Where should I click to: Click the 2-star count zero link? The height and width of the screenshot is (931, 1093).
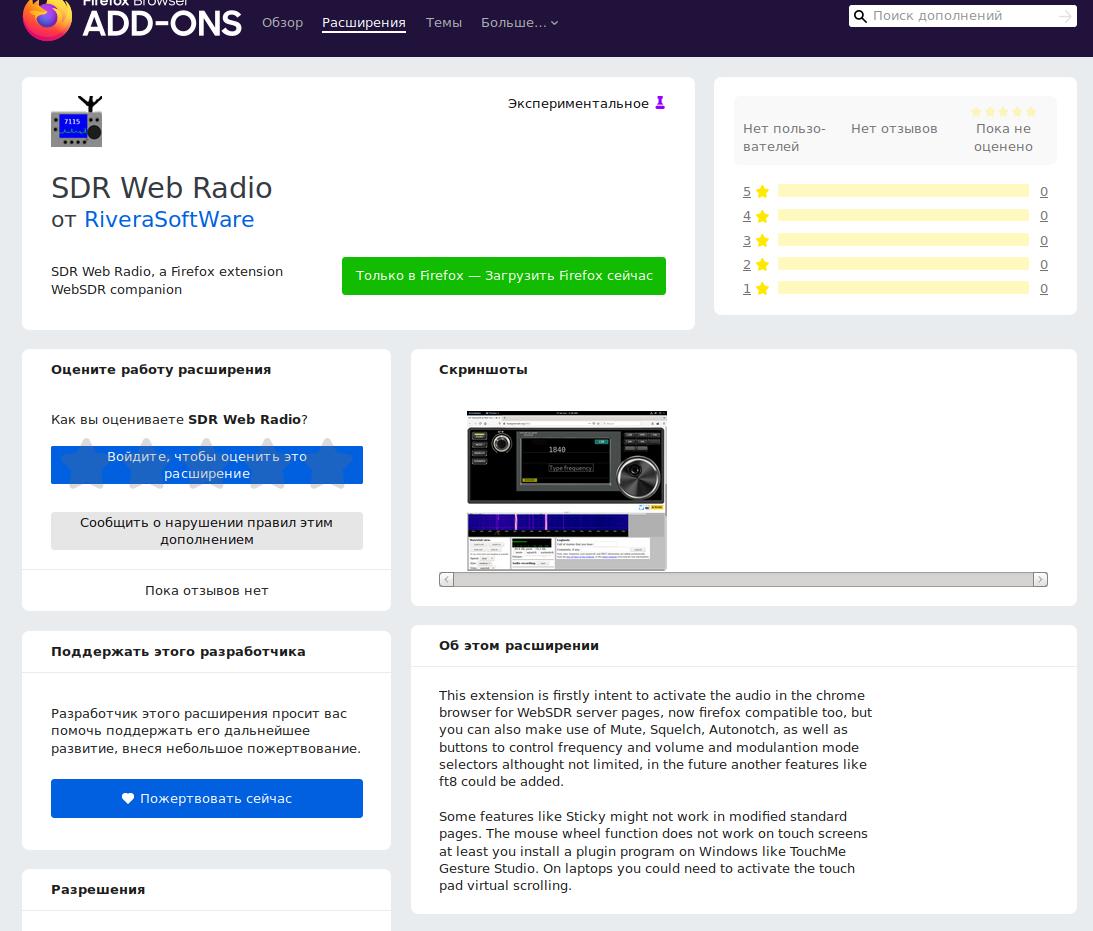(1044, 265)
